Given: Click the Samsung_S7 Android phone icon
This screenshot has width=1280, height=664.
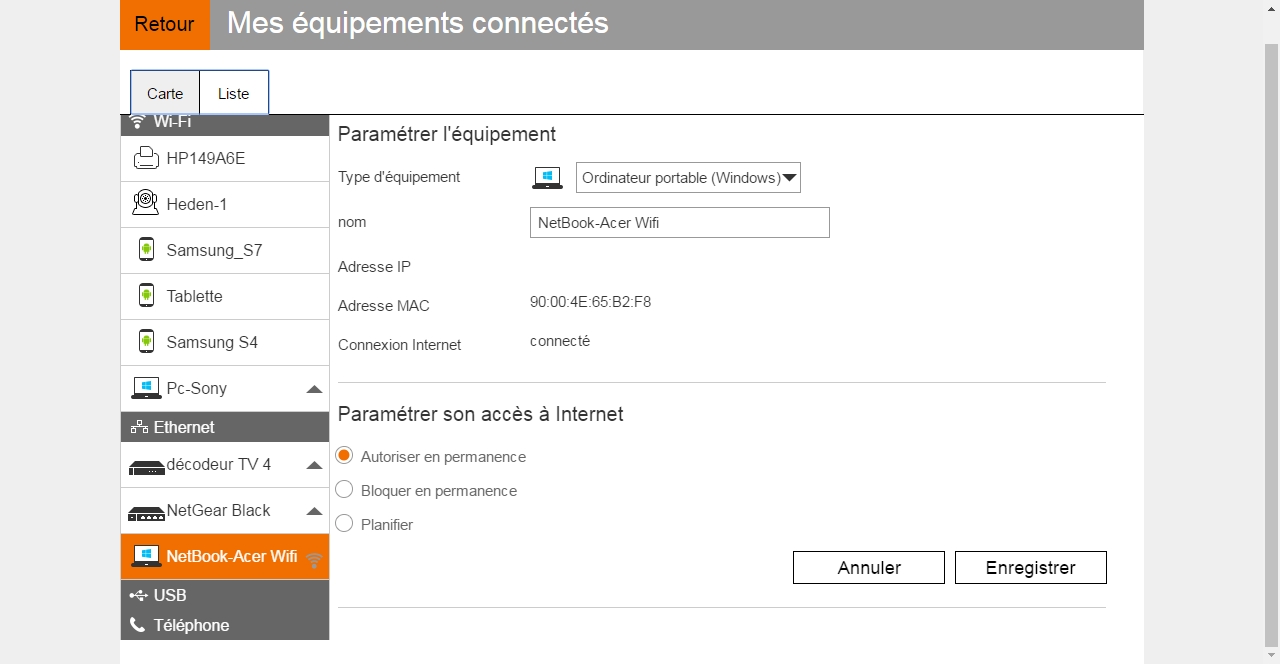Looking at the screenshot, I should pos(146,249).
